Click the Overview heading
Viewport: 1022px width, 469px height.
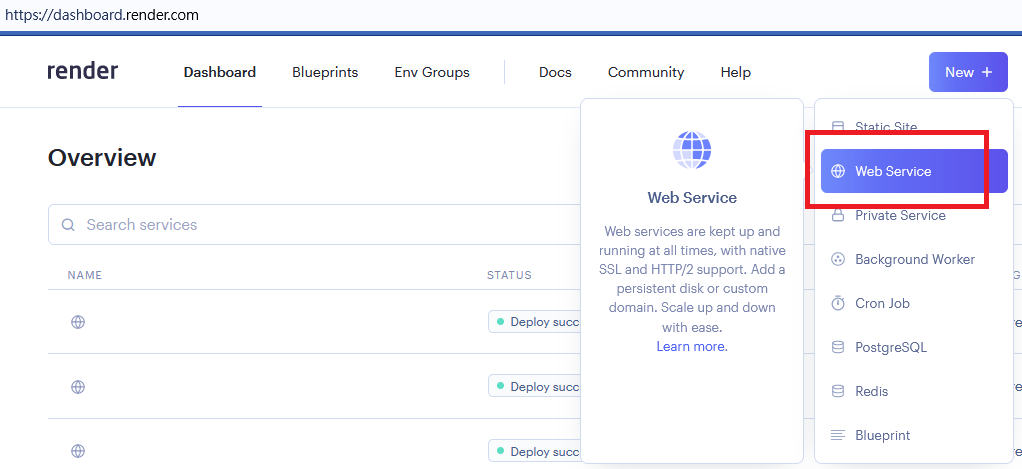click(102, 158)
